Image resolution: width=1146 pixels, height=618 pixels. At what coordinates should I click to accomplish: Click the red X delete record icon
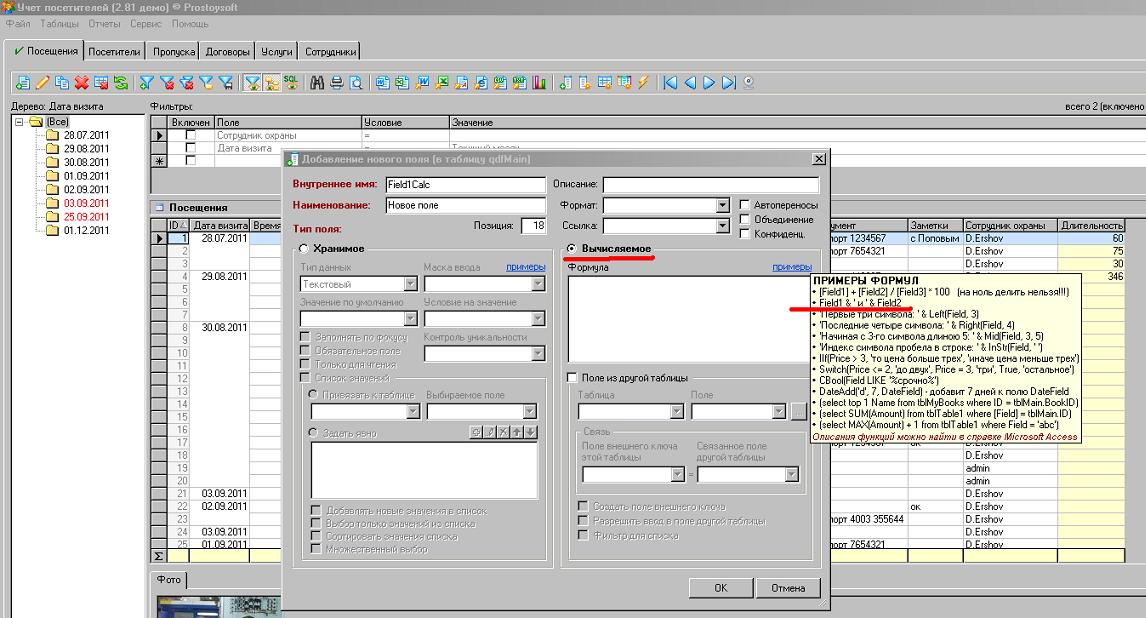pos(81,83)
